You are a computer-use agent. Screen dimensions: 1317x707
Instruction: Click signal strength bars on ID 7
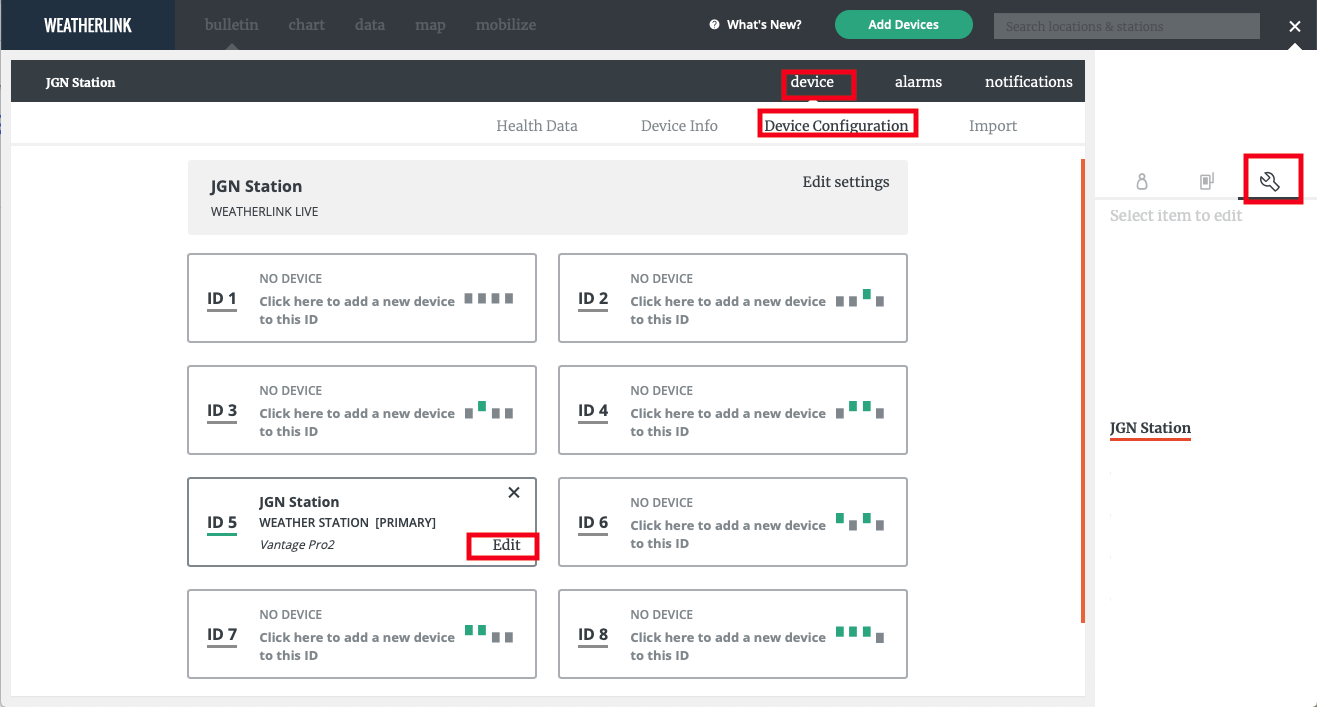(489, 633)
